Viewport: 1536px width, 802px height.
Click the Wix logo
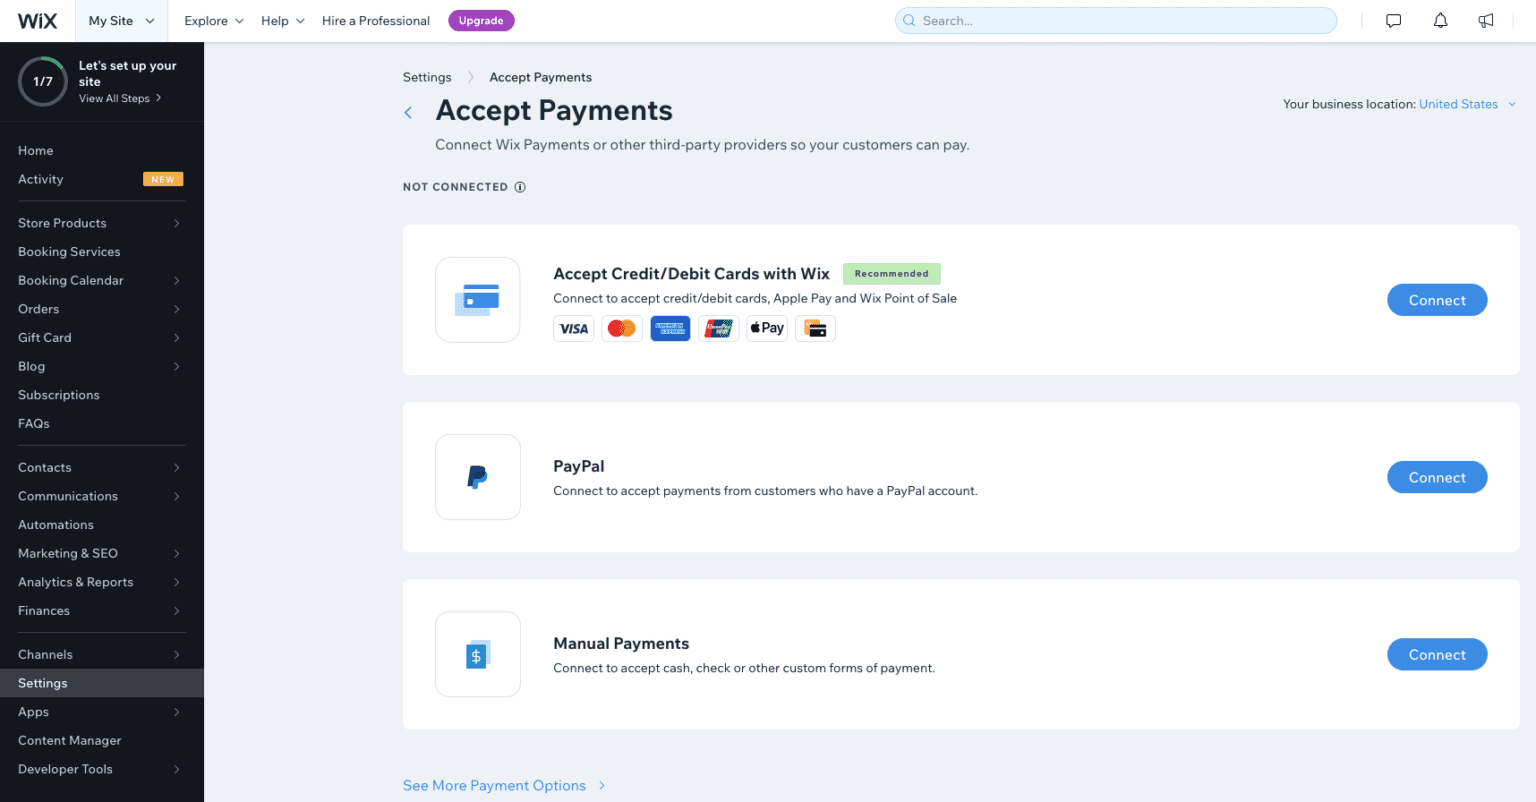tap(37, 21)
